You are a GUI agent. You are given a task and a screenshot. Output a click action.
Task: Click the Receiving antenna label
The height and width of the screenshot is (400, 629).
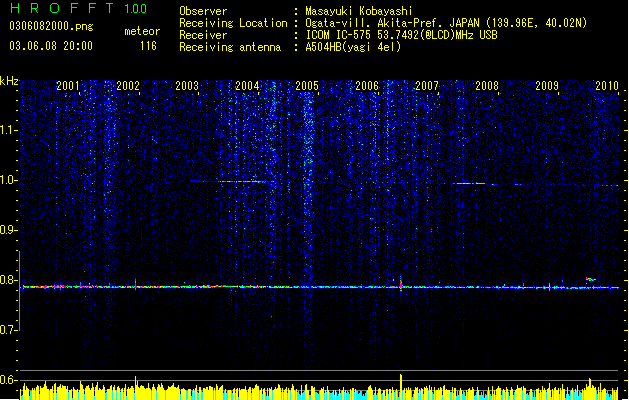pos(230,47)
